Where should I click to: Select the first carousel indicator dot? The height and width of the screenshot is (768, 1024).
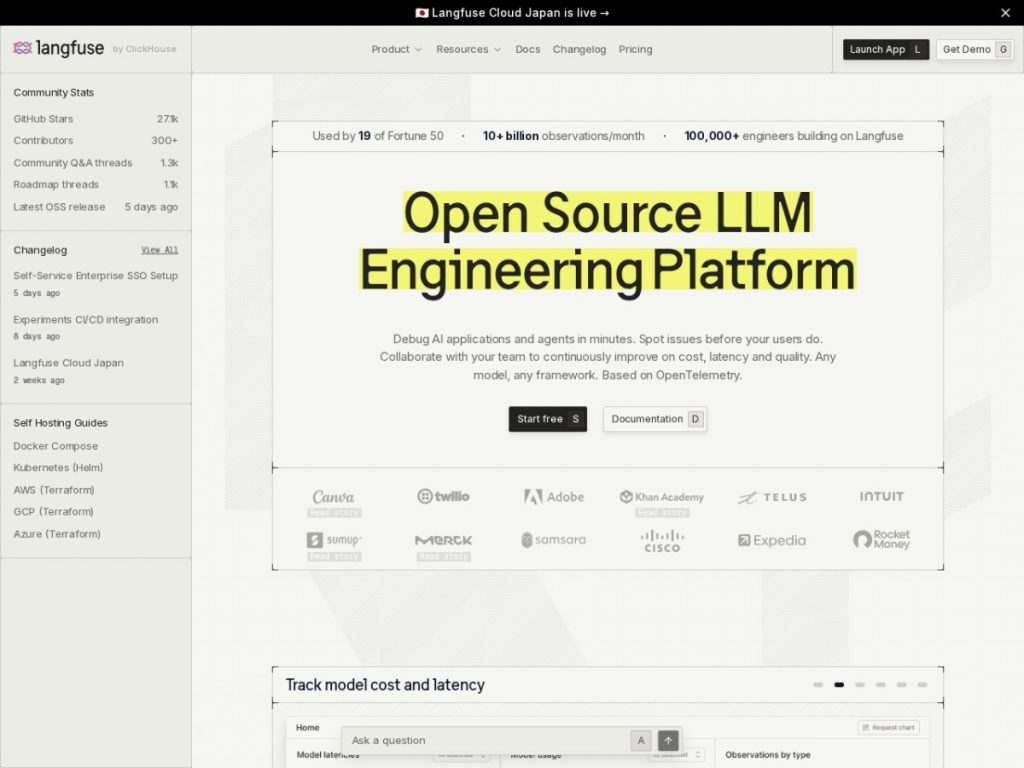818,684
